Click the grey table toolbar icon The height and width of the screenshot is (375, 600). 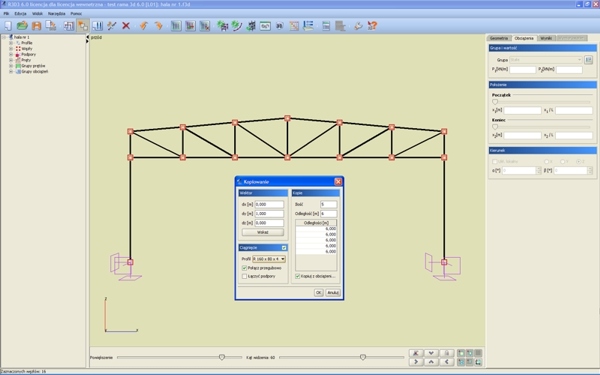[340, 26]
